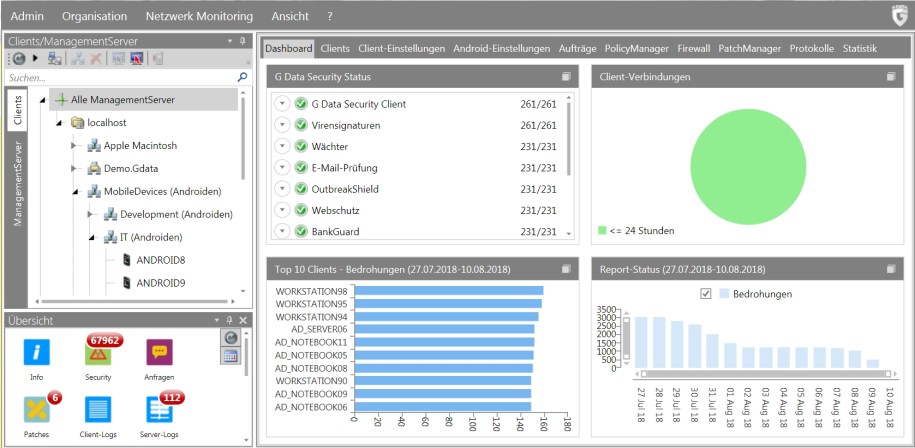Collapse the MobileDevices (Androiden) node
Image resolution: width=915 pixels, height=448 pixels.
[x=75, y=192]
